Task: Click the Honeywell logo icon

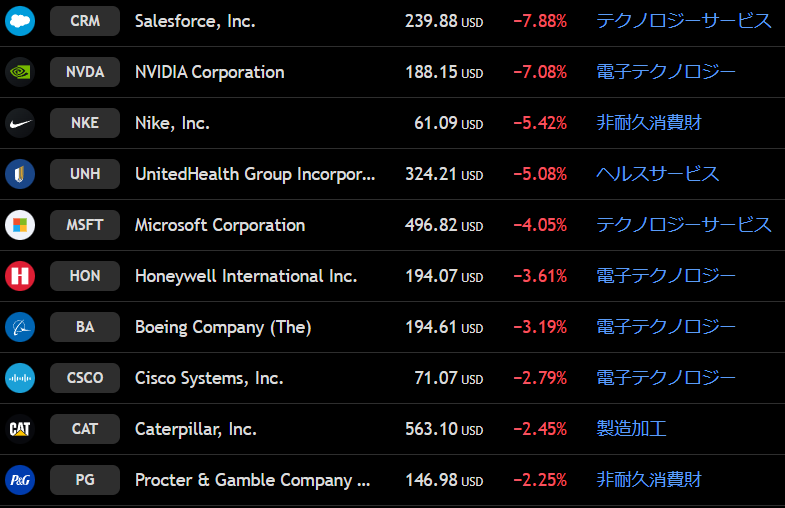Action: (20, 276)
